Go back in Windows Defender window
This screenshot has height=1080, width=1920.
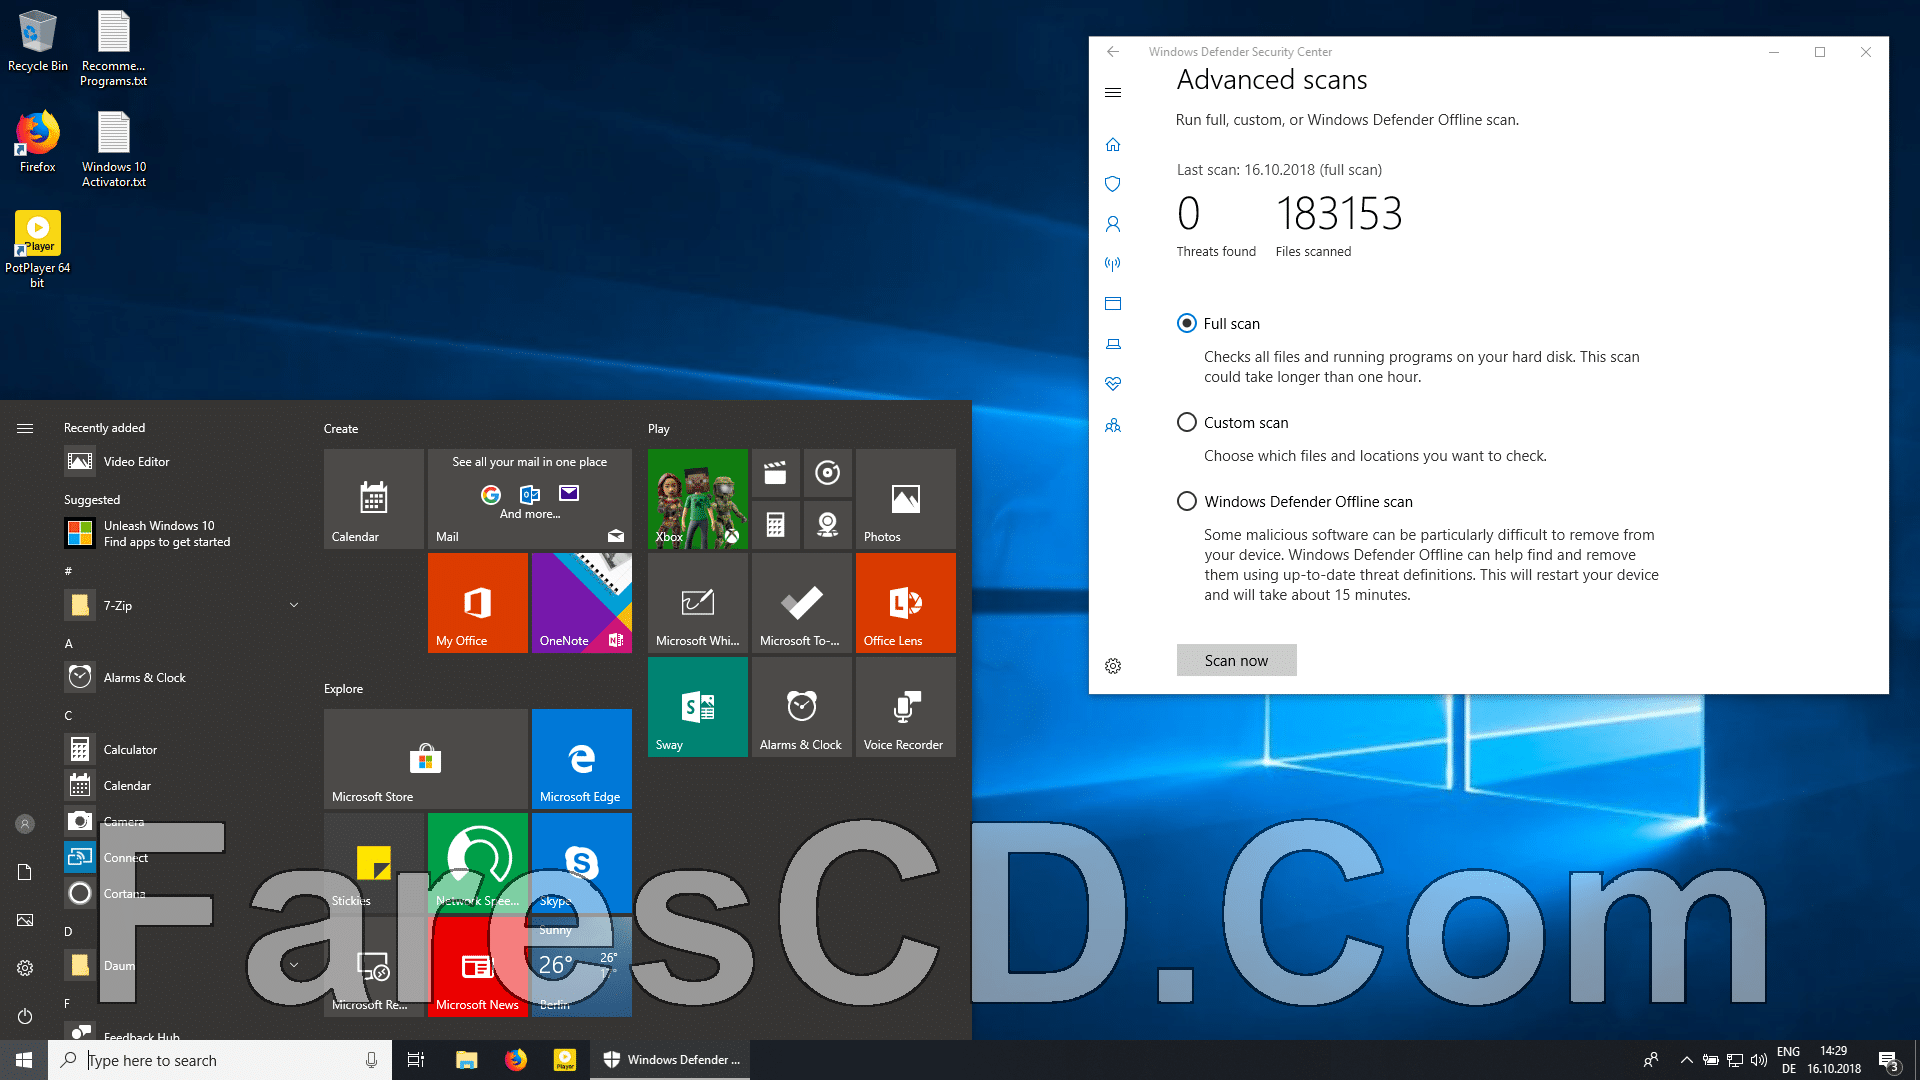1113,52
